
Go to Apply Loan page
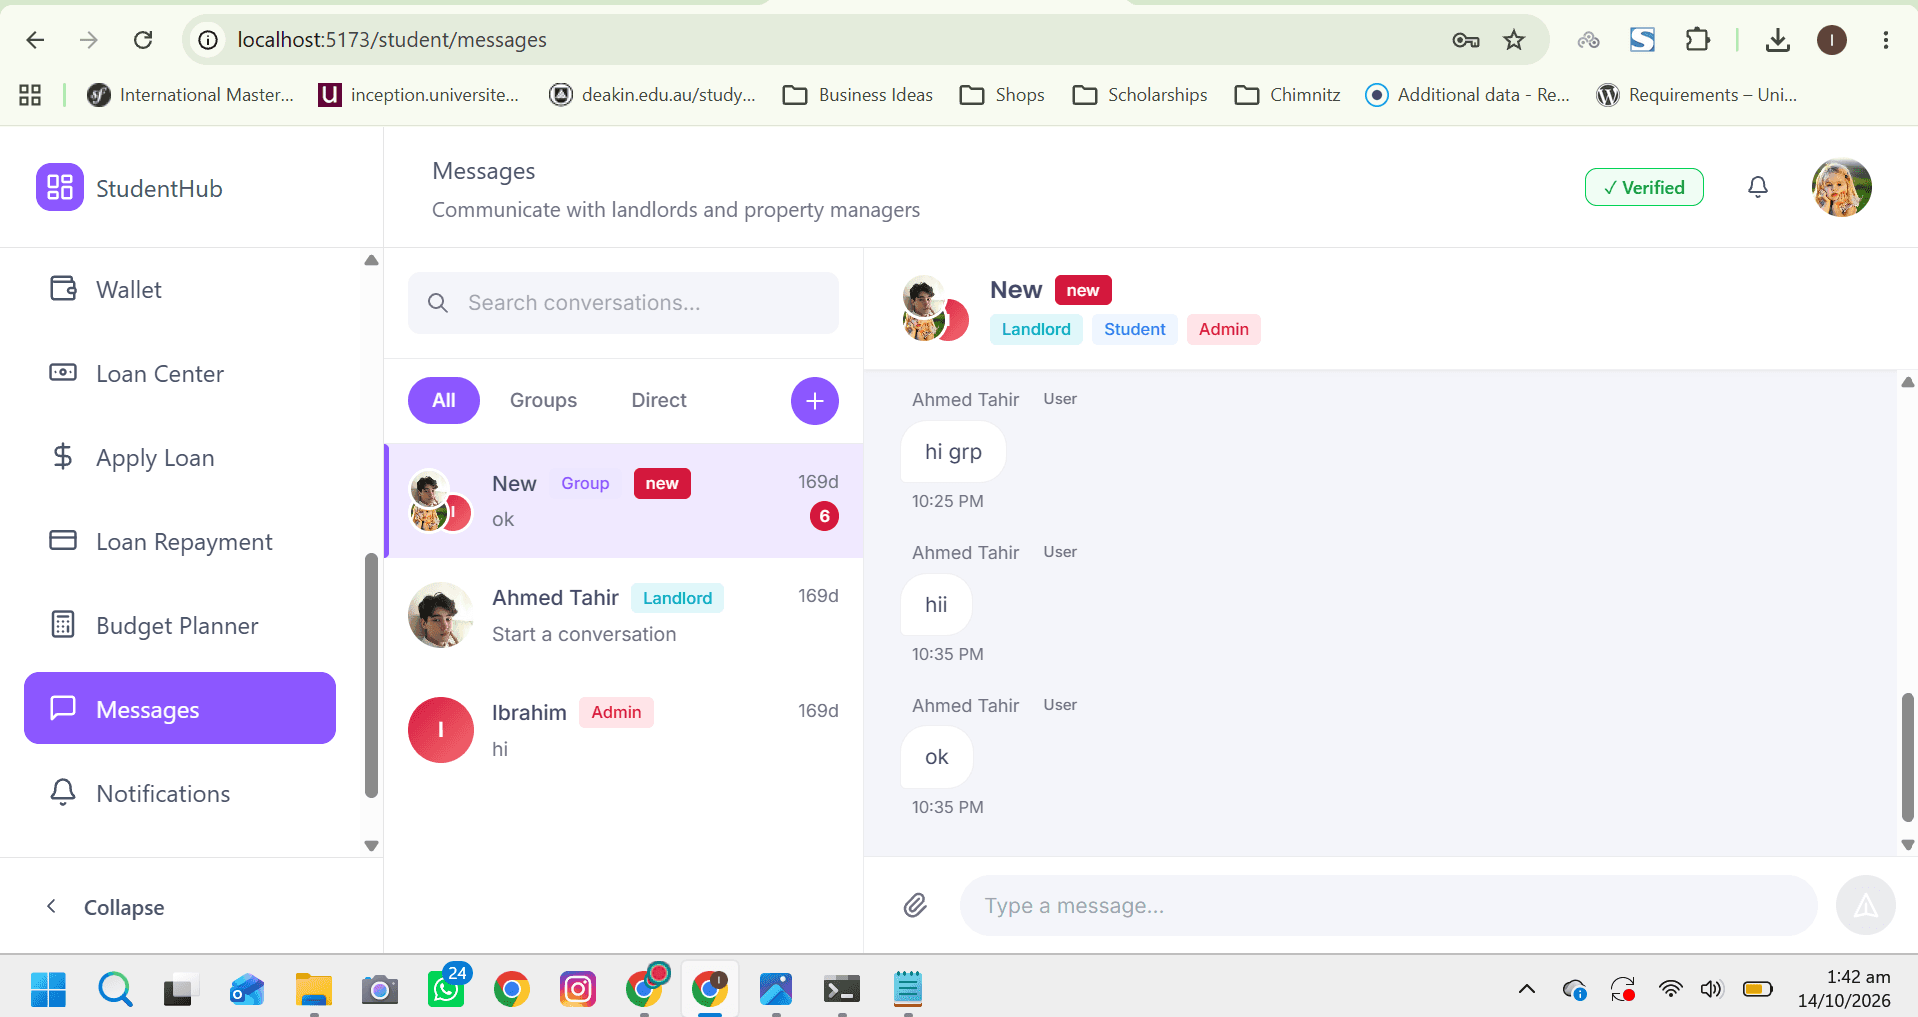coord(180,458)
